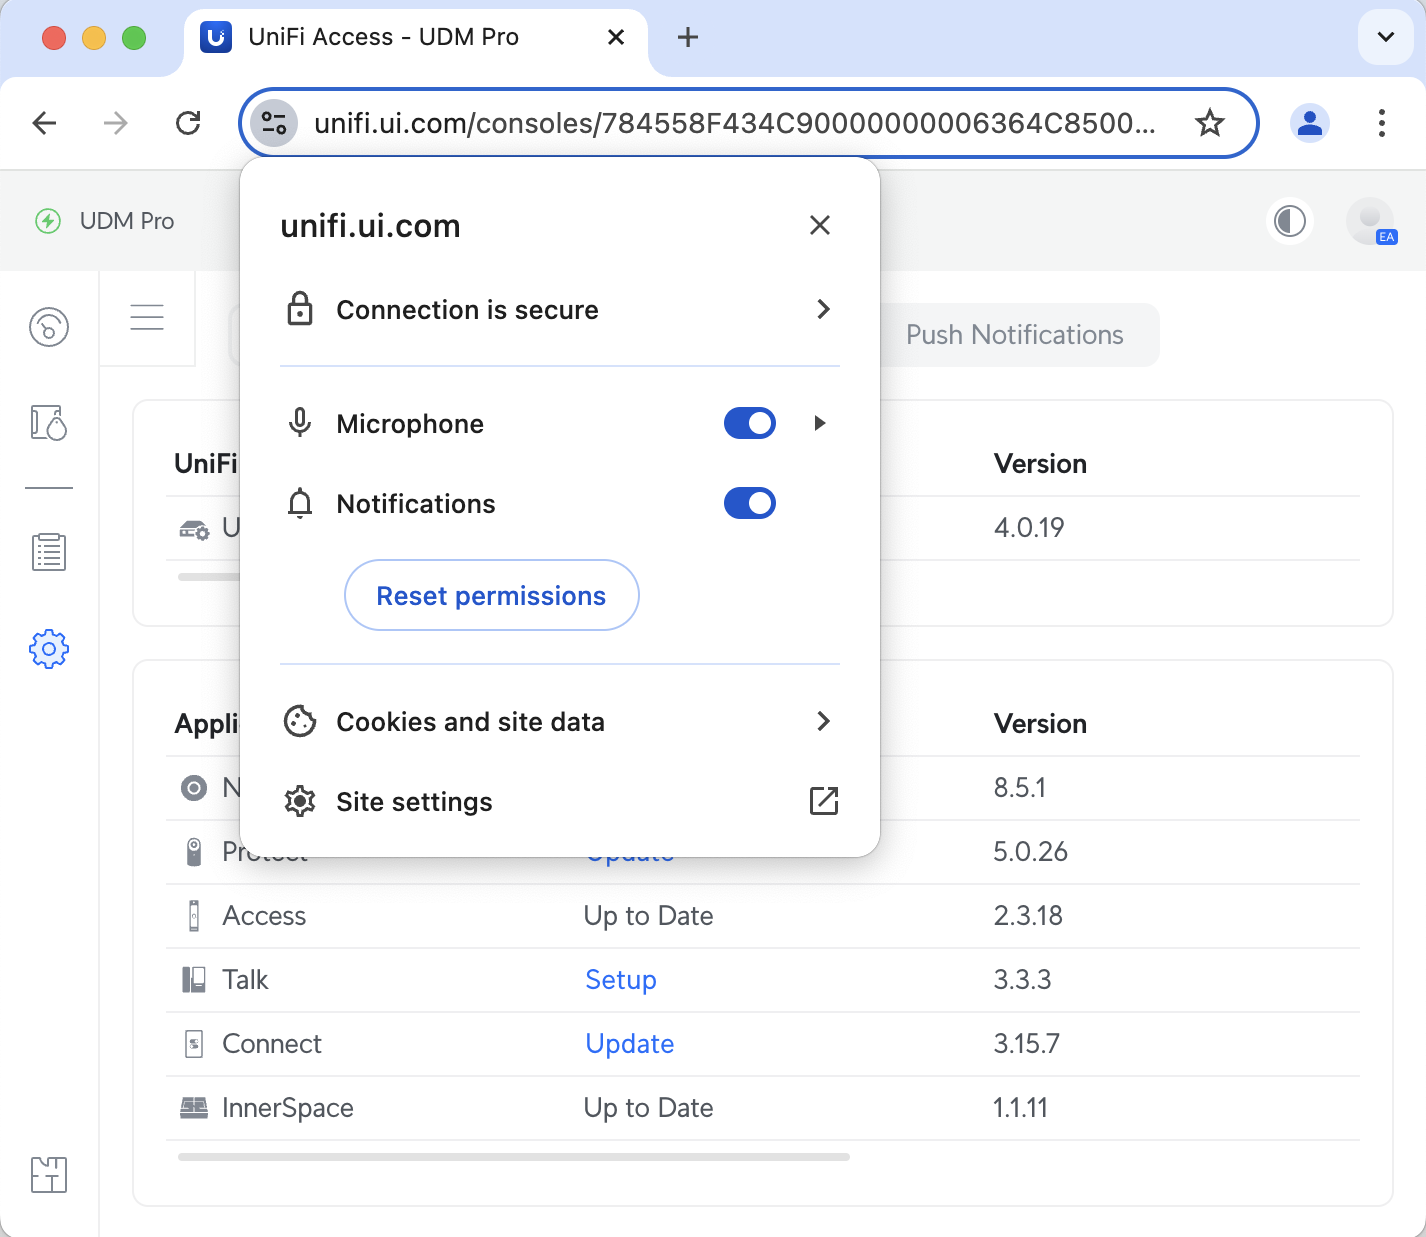This screenshot has height=1237, width=1426.
Task: Disable the Microphone permission toggle
Action: tap(750, 423)
